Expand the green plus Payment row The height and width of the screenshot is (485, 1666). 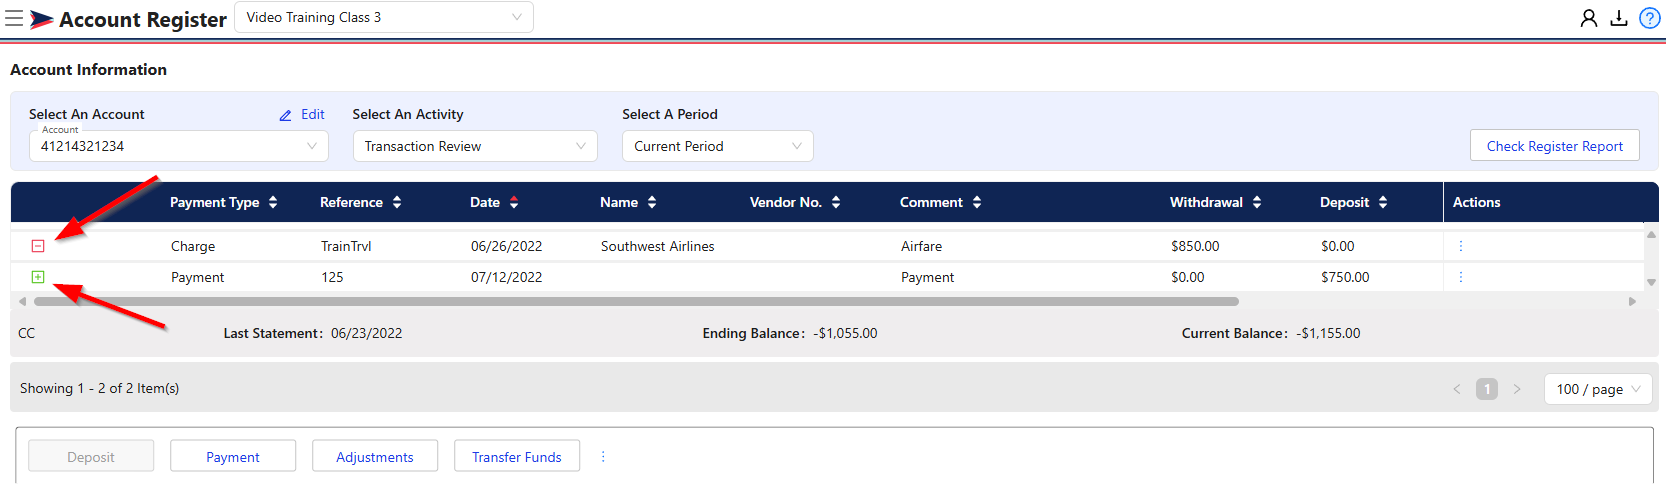(x=38, y=277)
